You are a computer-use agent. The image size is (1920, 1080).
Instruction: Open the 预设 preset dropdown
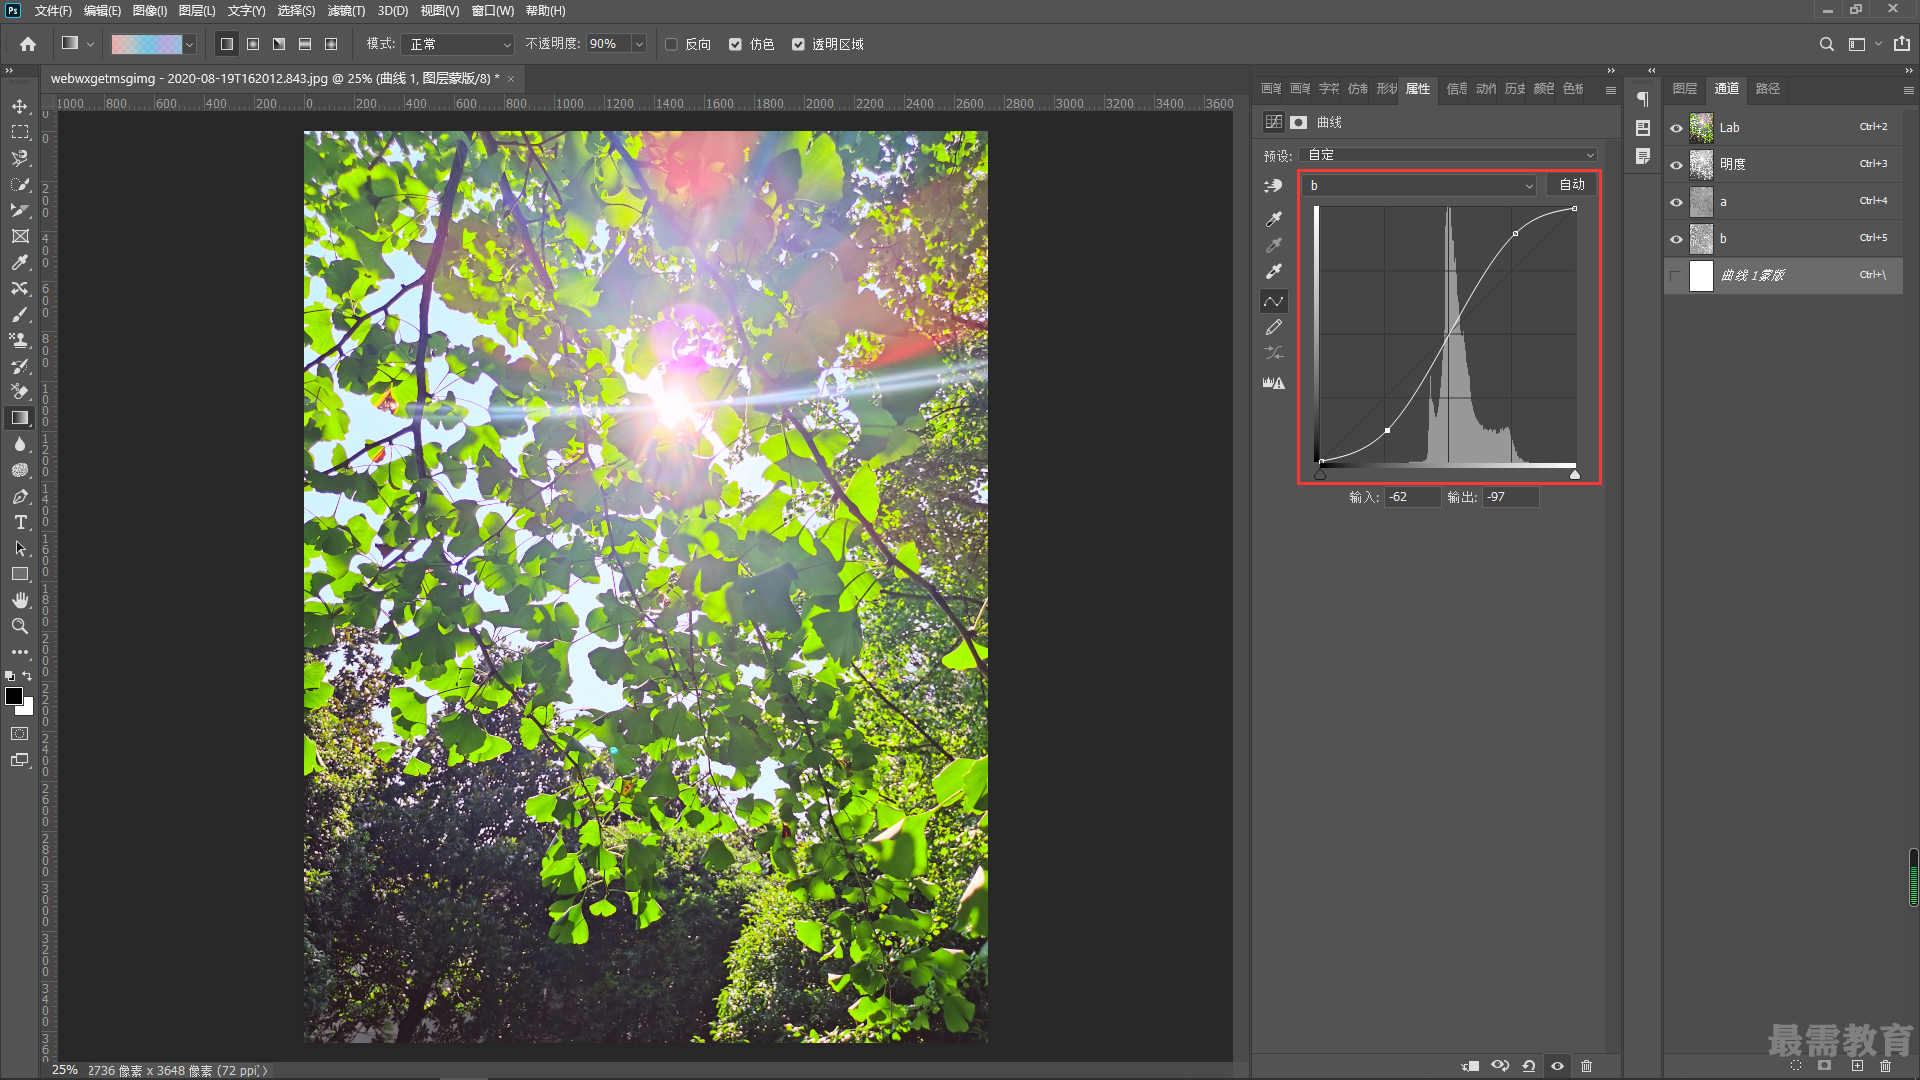1447,155
